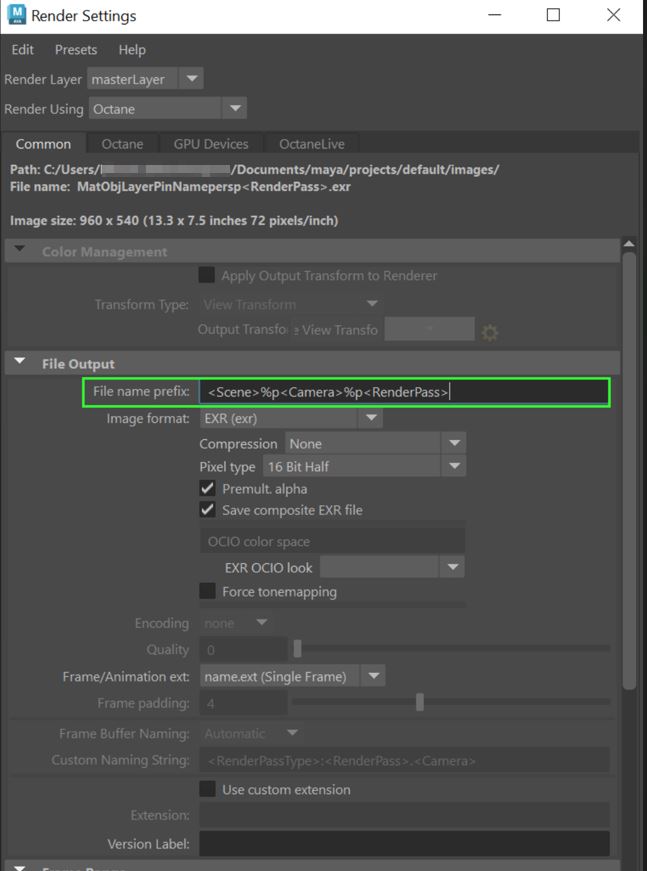Open the Frame Buffer Naming dropdown
Screen dimensions: 647x871
[251, 733]
